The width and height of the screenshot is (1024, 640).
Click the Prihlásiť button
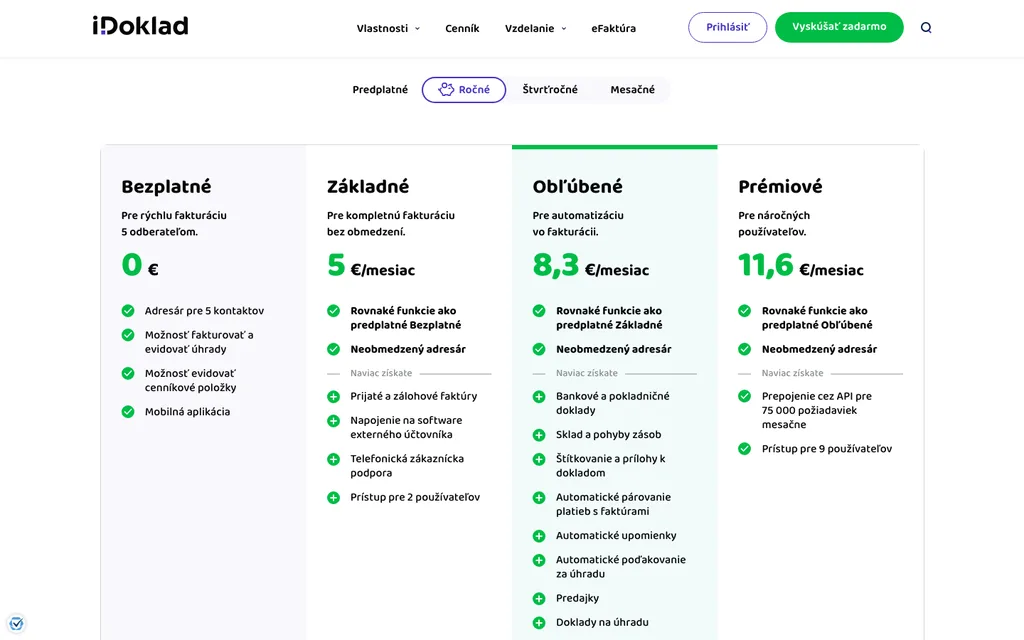pyautogui.click(x=728, y=27)
